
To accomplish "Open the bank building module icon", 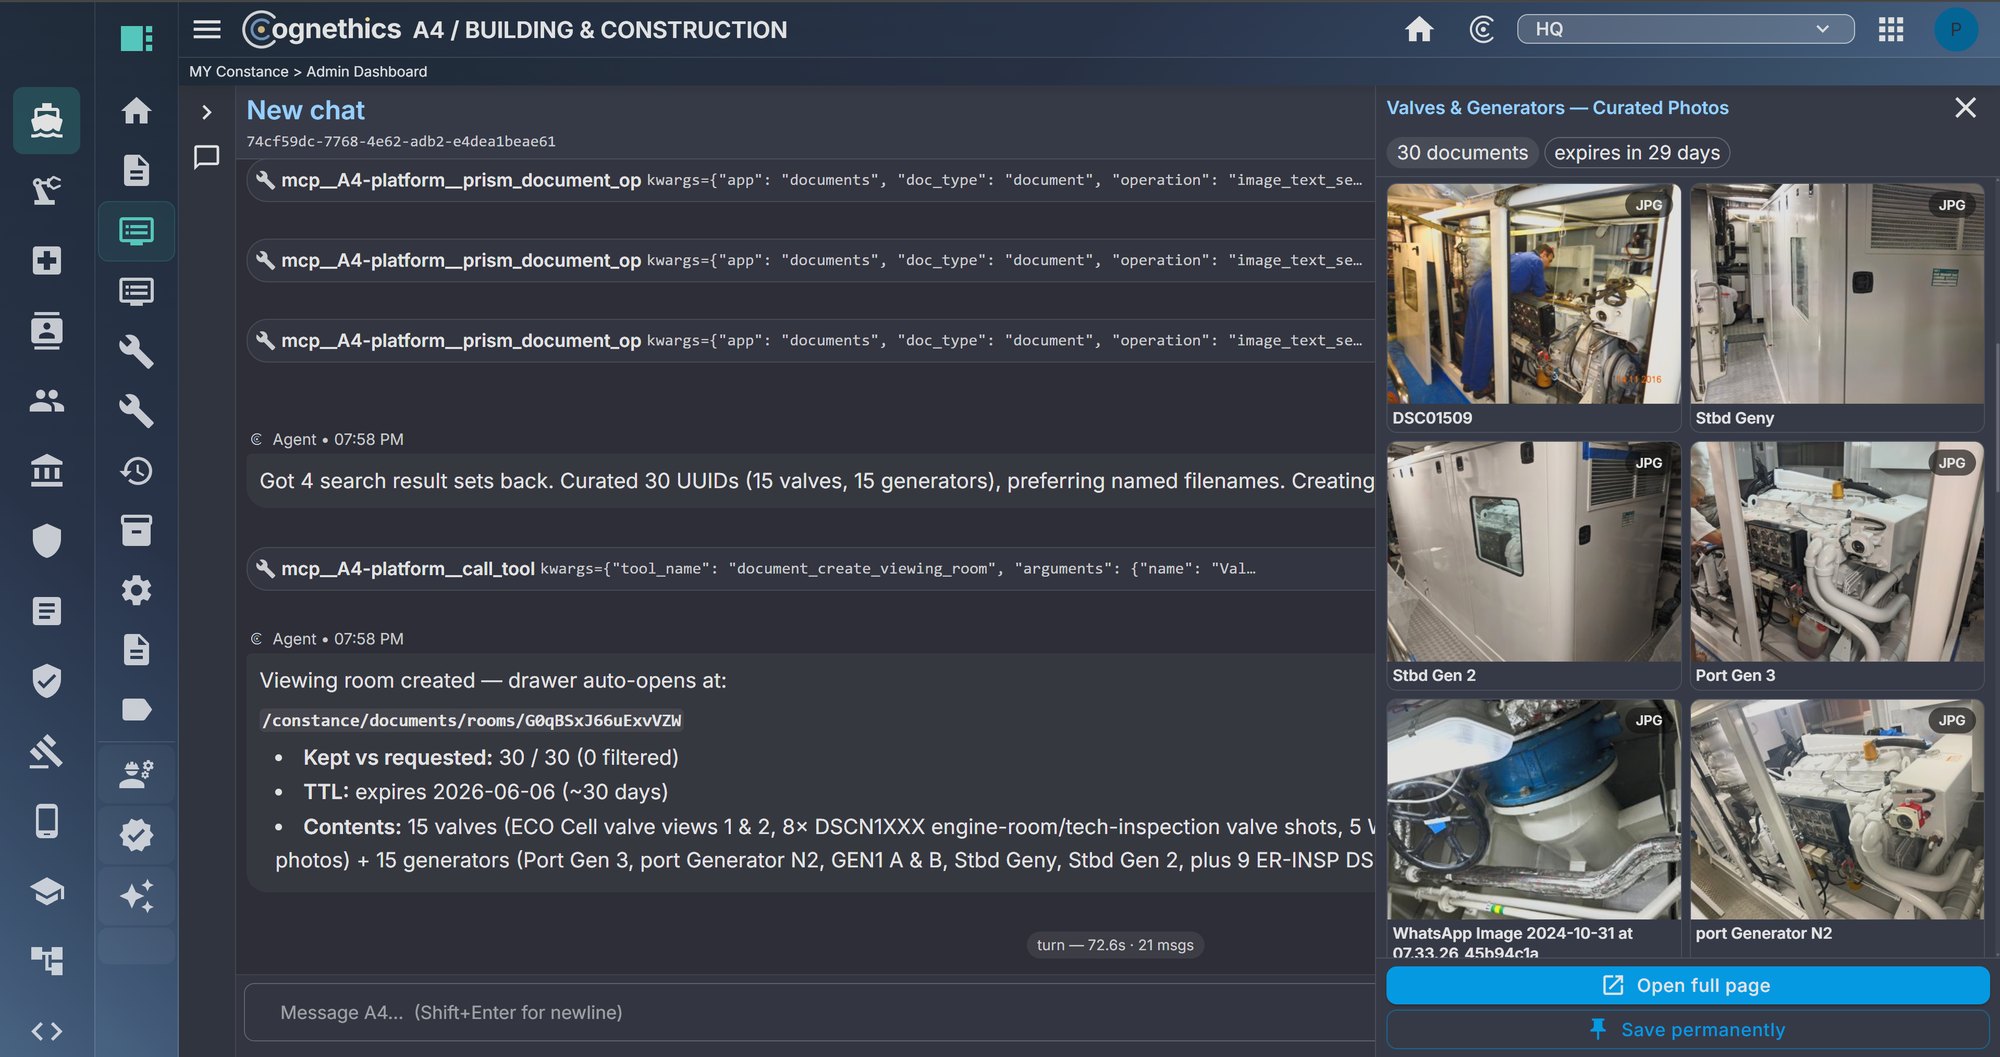I will pos(46,470).
